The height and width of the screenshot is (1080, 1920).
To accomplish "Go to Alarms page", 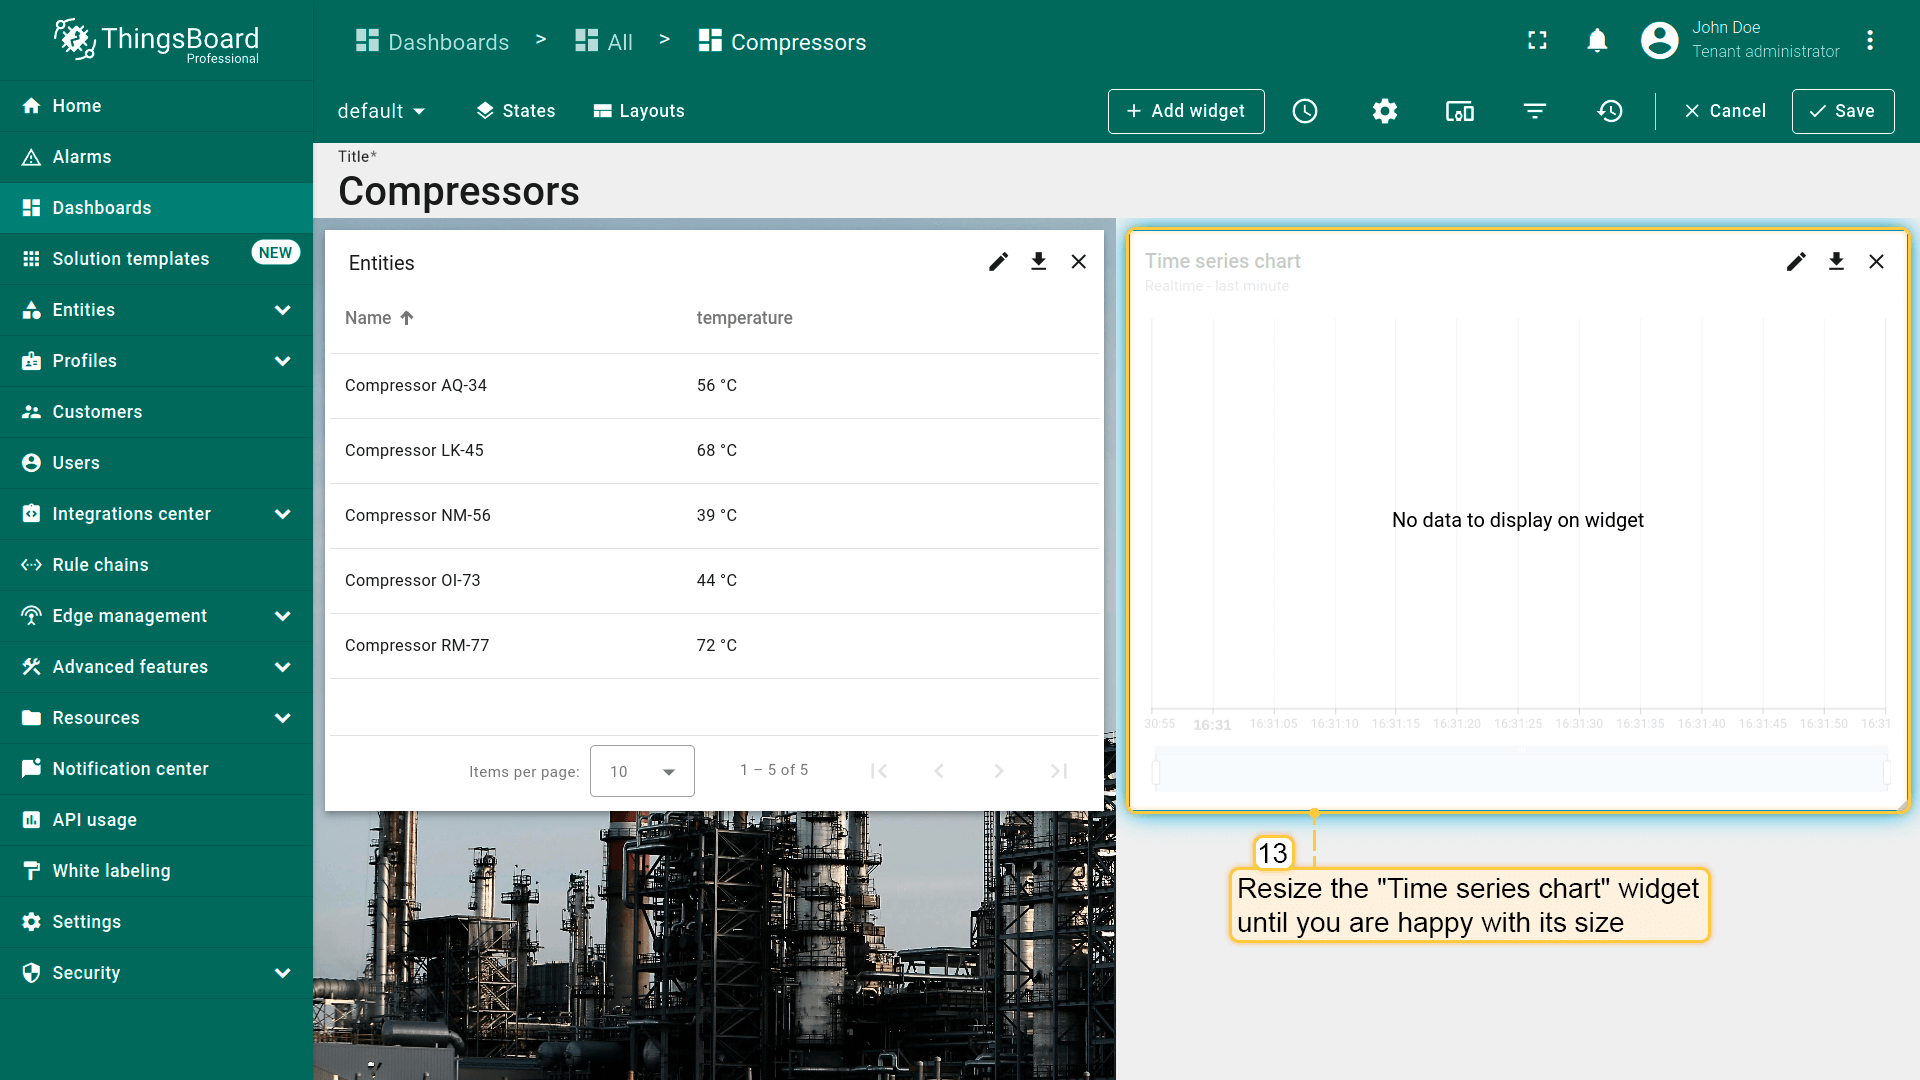I will 82,157.
